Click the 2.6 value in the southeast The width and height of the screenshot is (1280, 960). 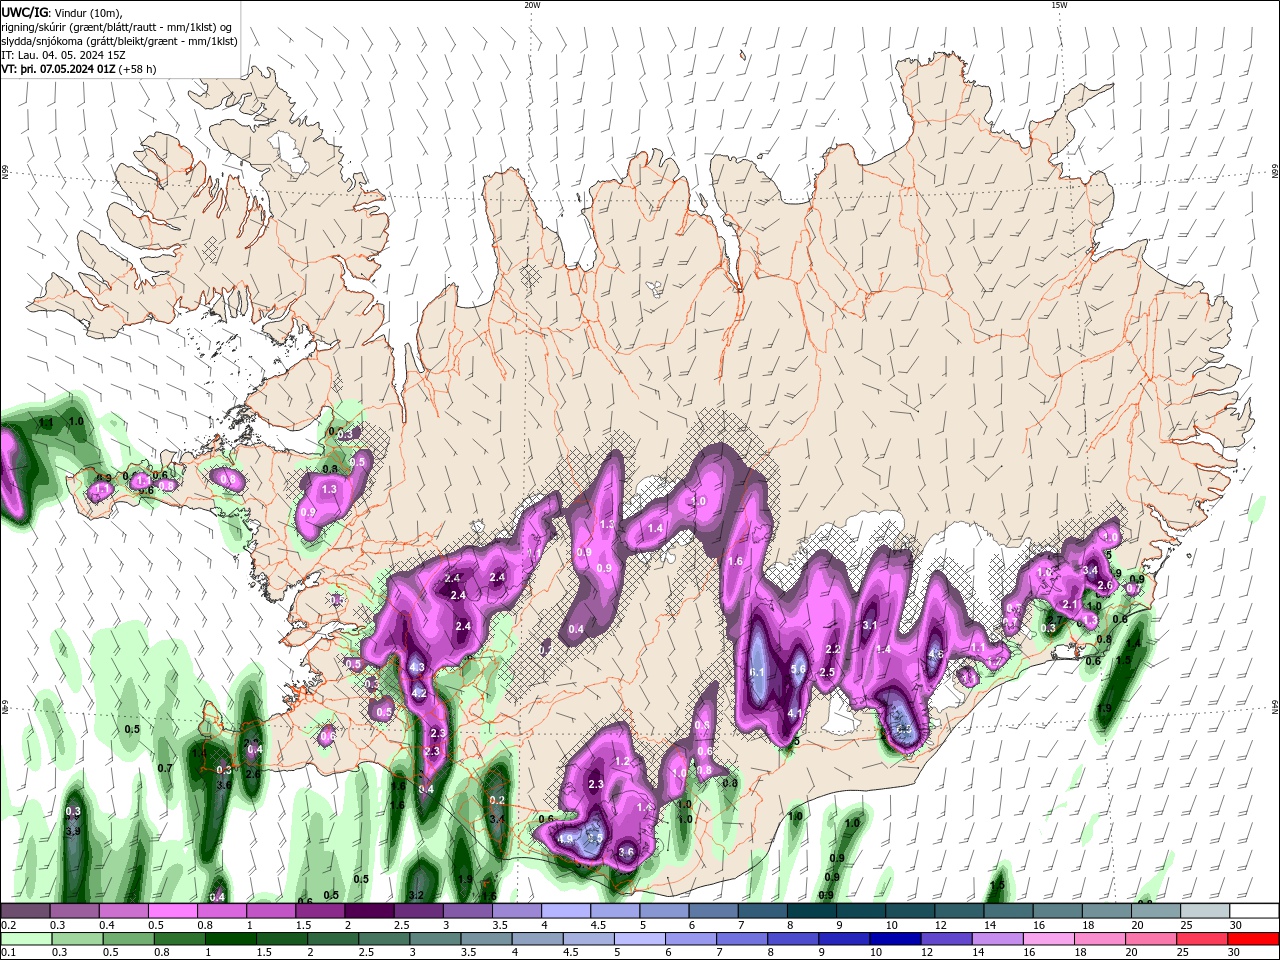1105,585
